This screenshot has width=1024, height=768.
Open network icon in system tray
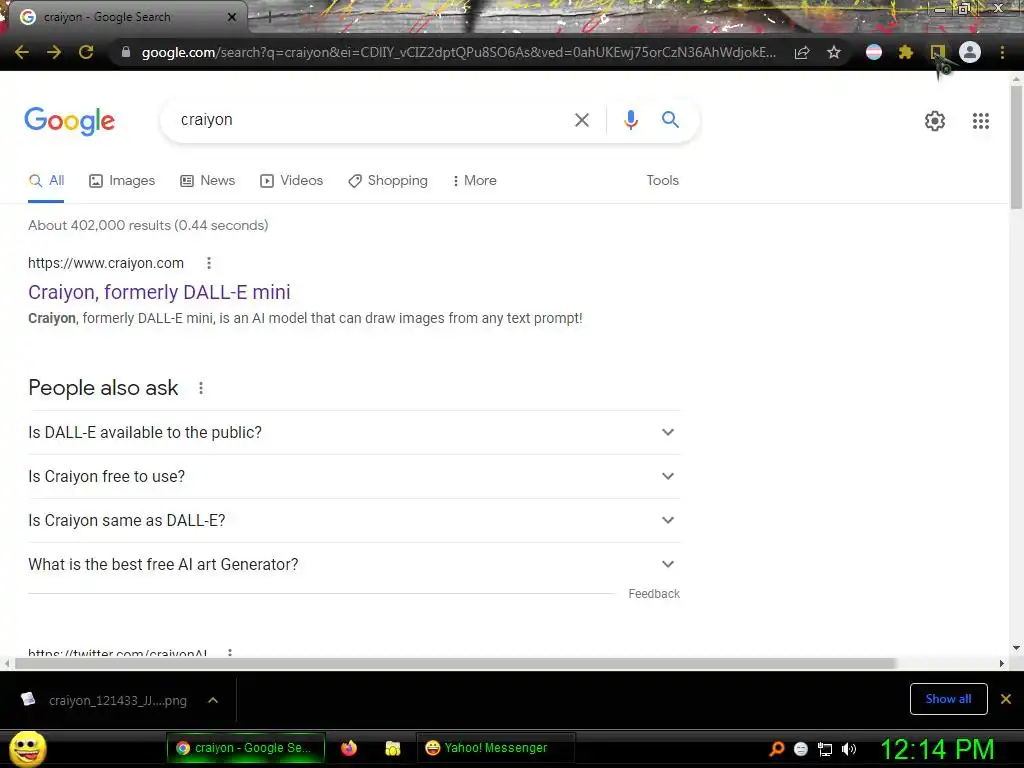(x=825, y=749)
